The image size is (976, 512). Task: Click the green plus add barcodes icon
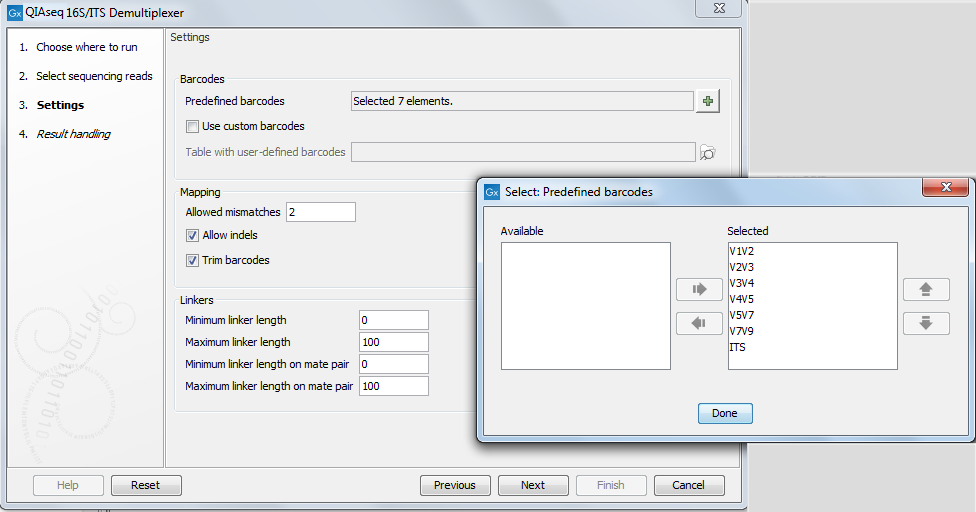tap(708, 101)
